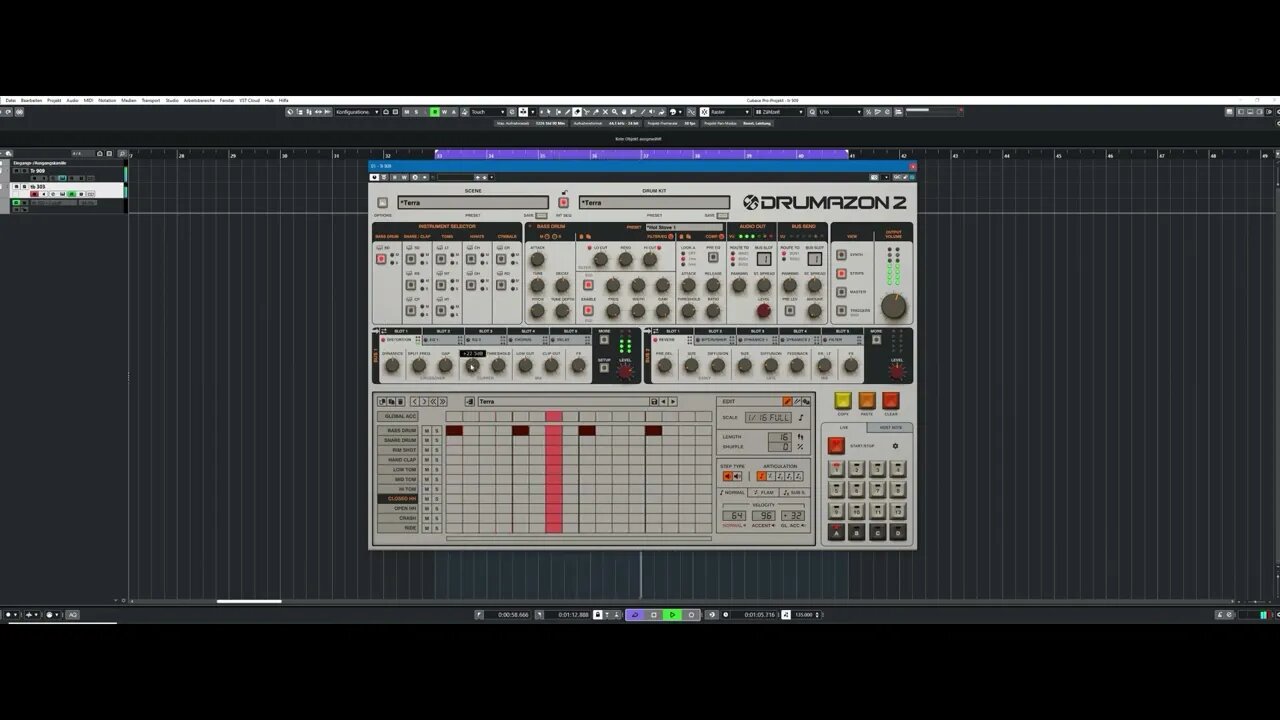Open the Scale 1/16 FULL selector
This screenshot has width=1280, height=720.
tap(768, 417)
